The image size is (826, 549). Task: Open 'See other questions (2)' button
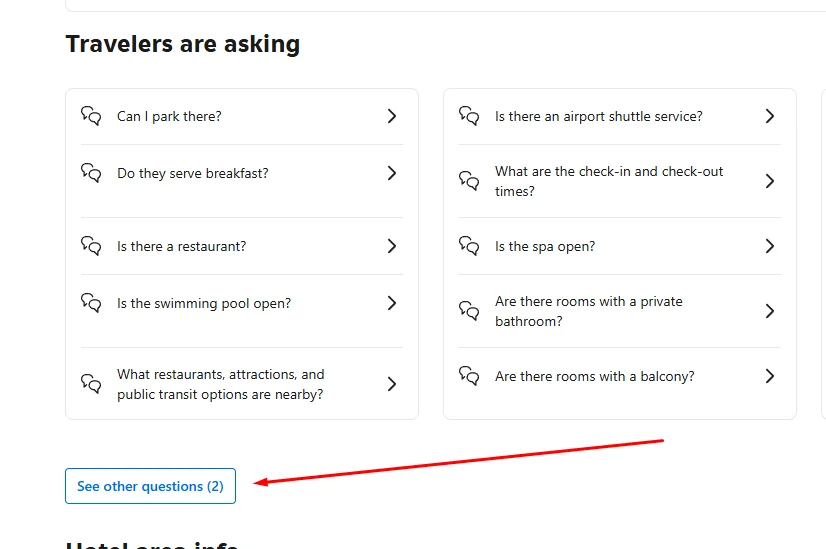tap(150, 486)
